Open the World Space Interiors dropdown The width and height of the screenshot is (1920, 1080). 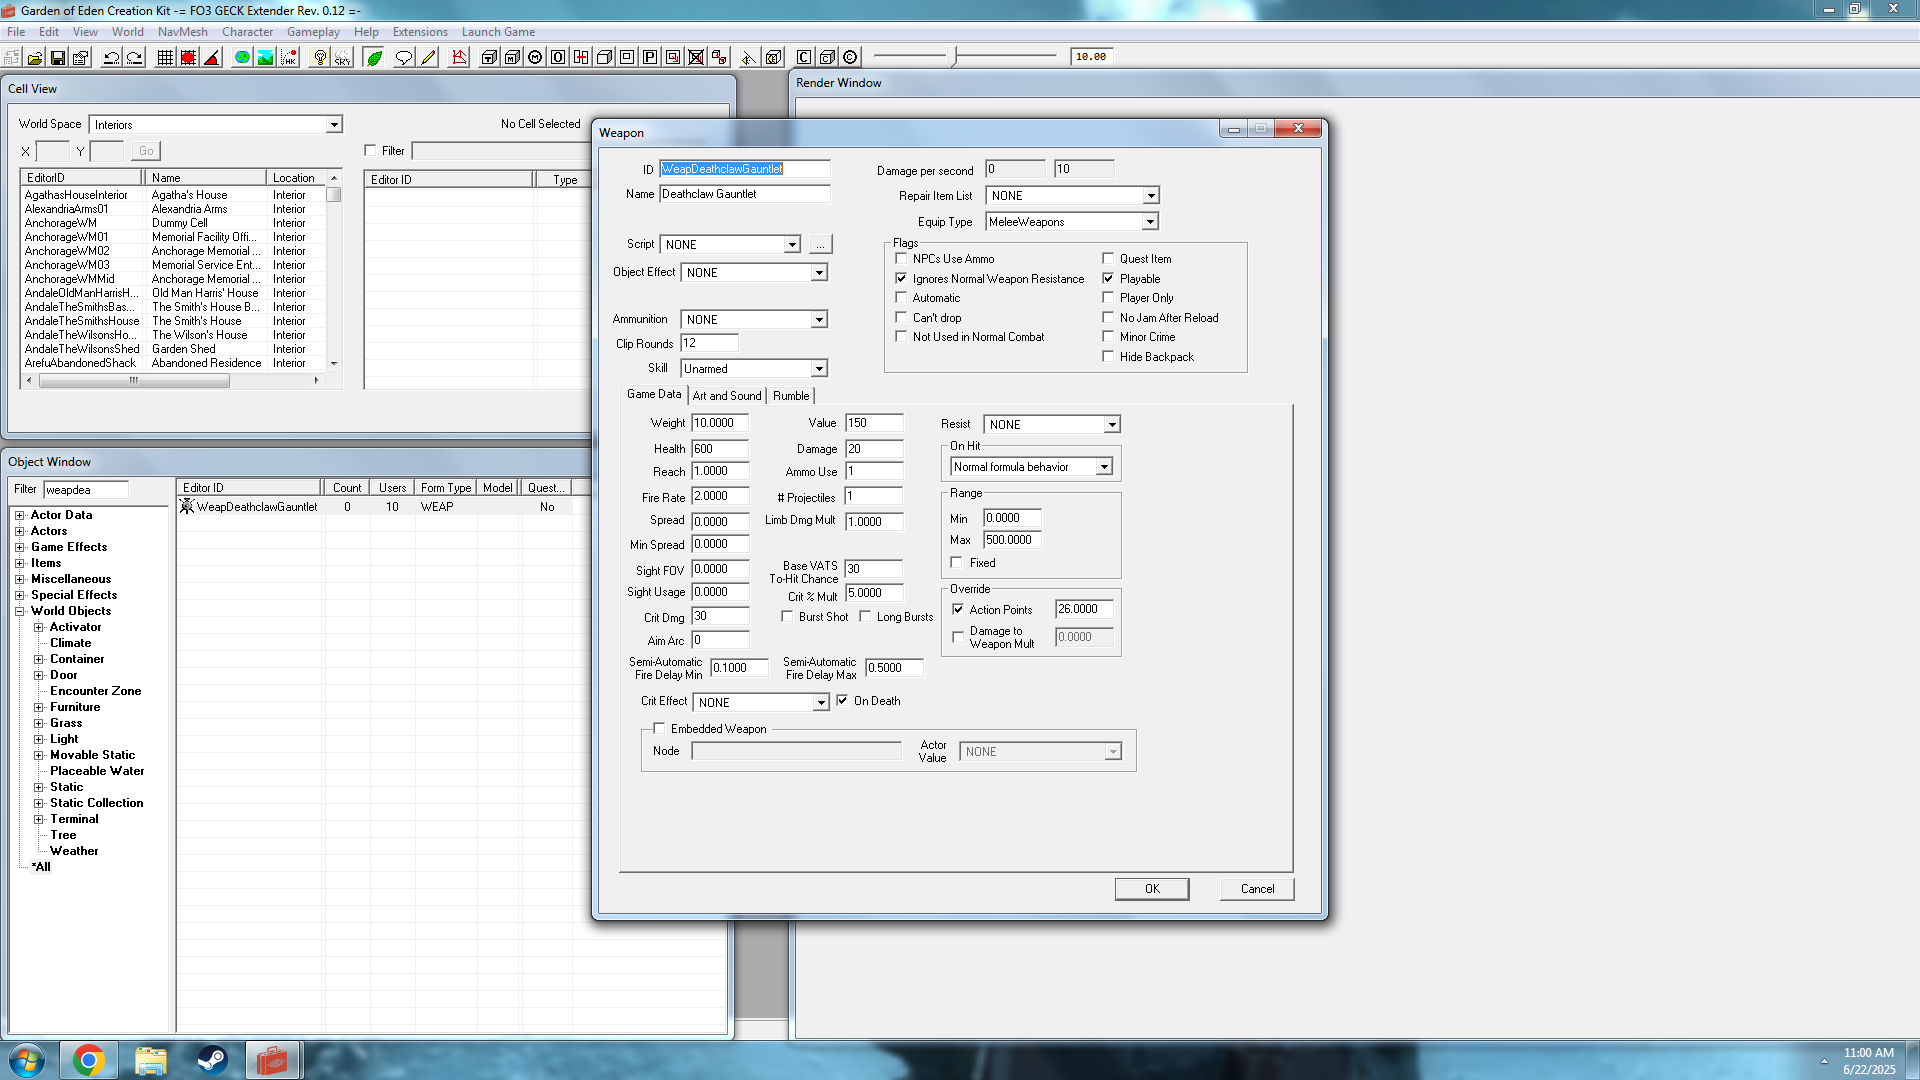[334, 125]
